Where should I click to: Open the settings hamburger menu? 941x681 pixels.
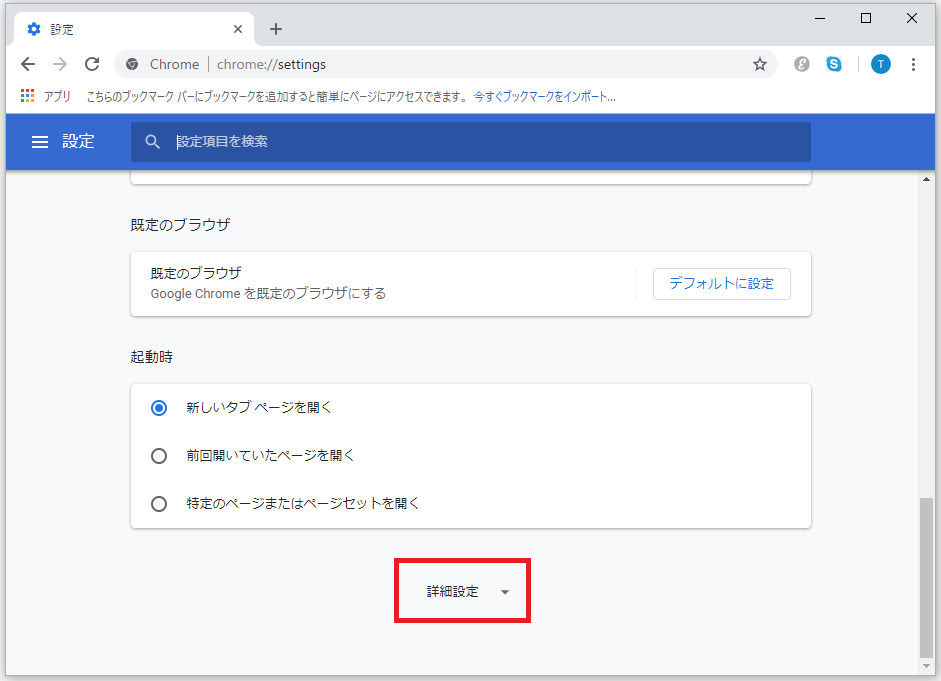[40, 142]
